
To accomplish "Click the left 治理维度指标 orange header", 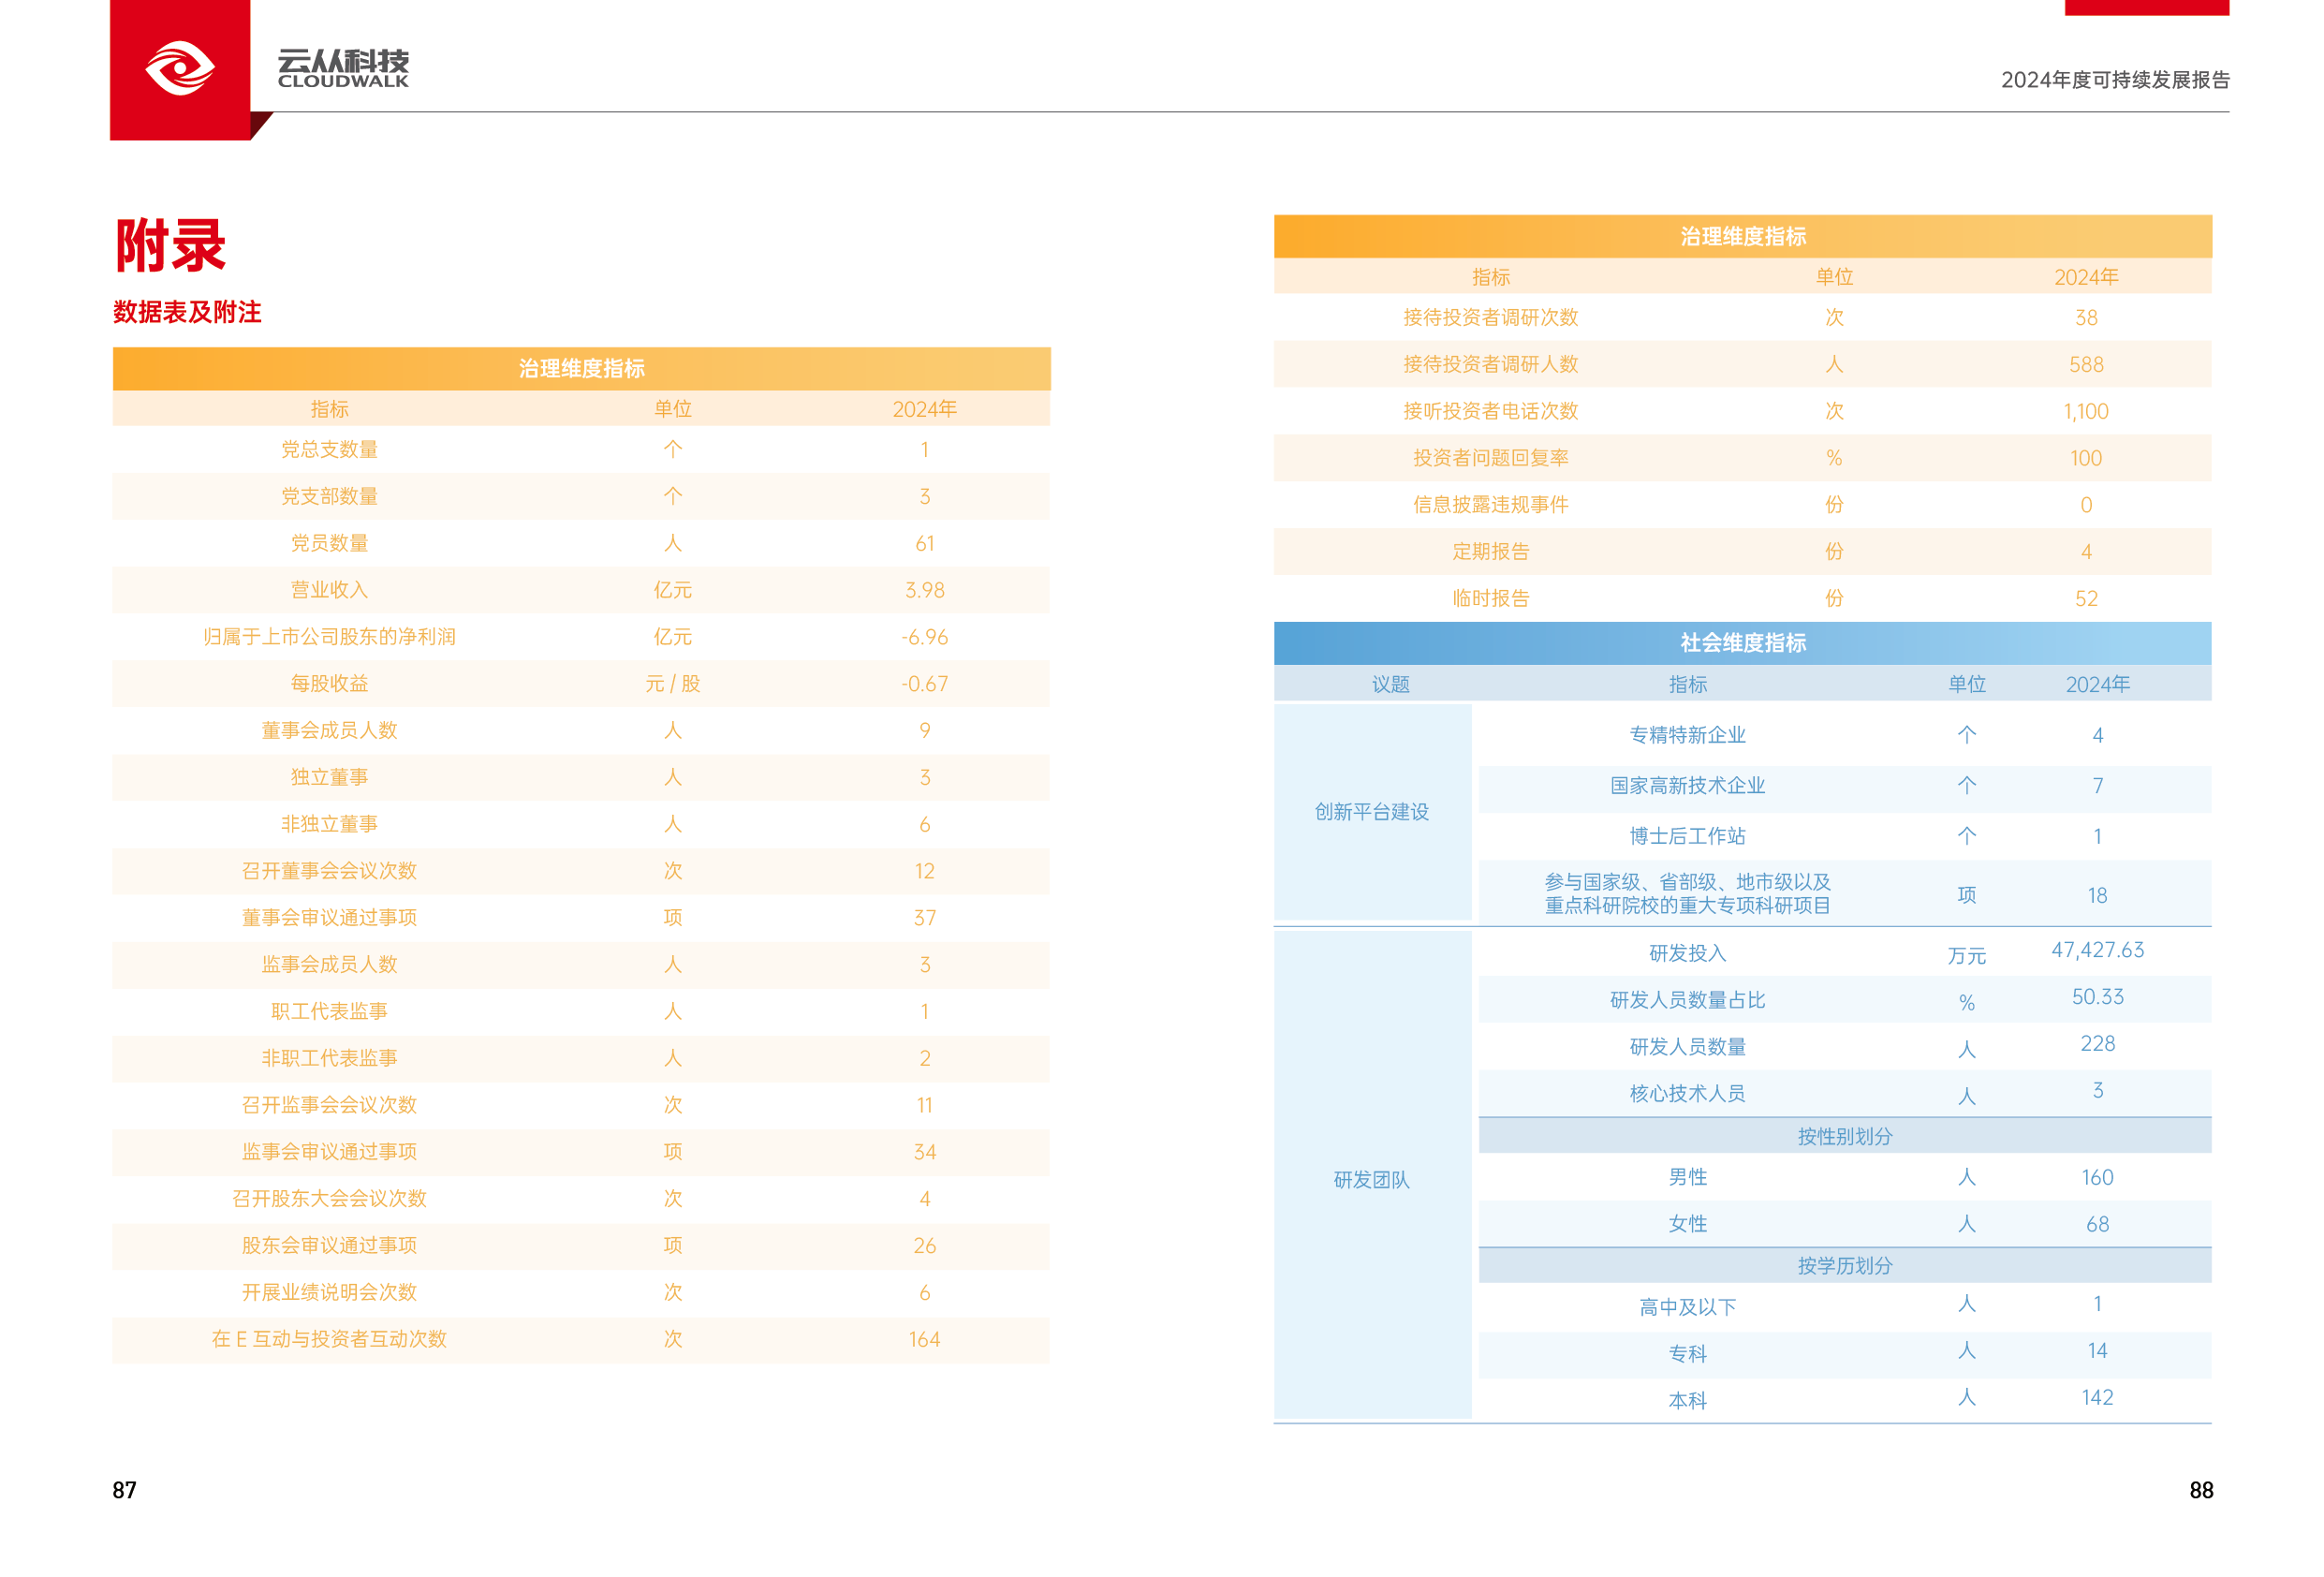I will click(581, 368).
